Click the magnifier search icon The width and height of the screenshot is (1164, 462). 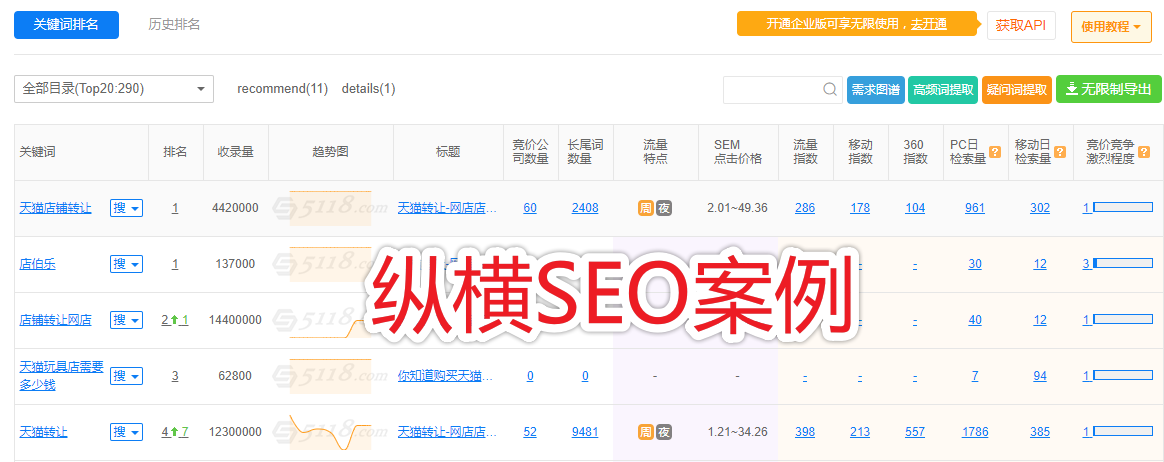point(830,90)
